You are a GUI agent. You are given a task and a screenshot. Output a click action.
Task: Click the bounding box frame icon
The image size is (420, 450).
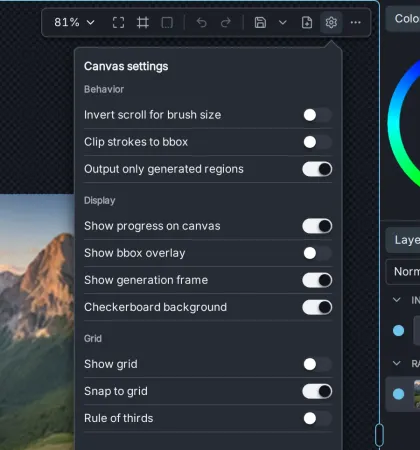click(x=143, y=23)
